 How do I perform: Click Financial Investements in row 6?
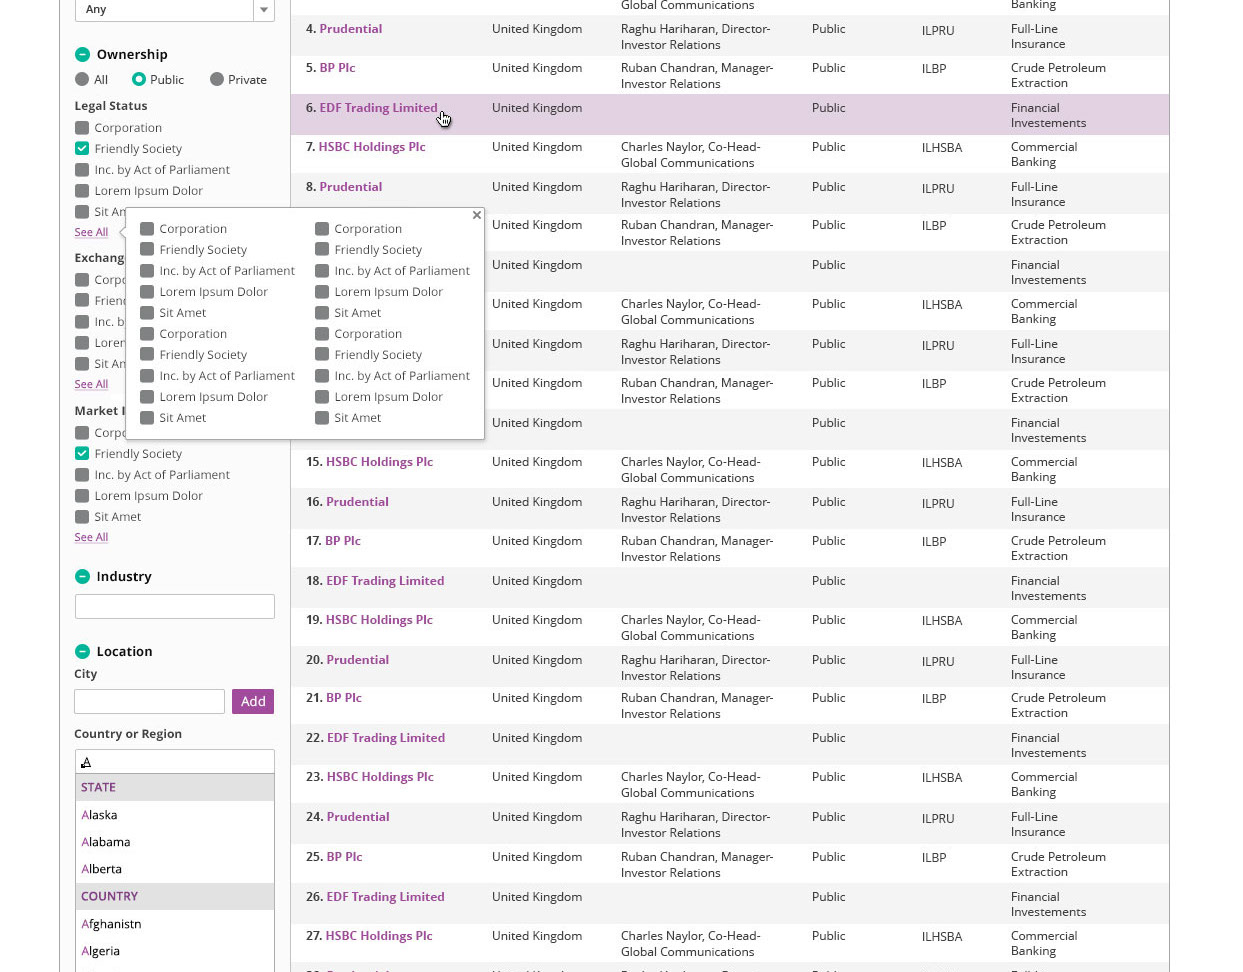(x=1048, y=115)
